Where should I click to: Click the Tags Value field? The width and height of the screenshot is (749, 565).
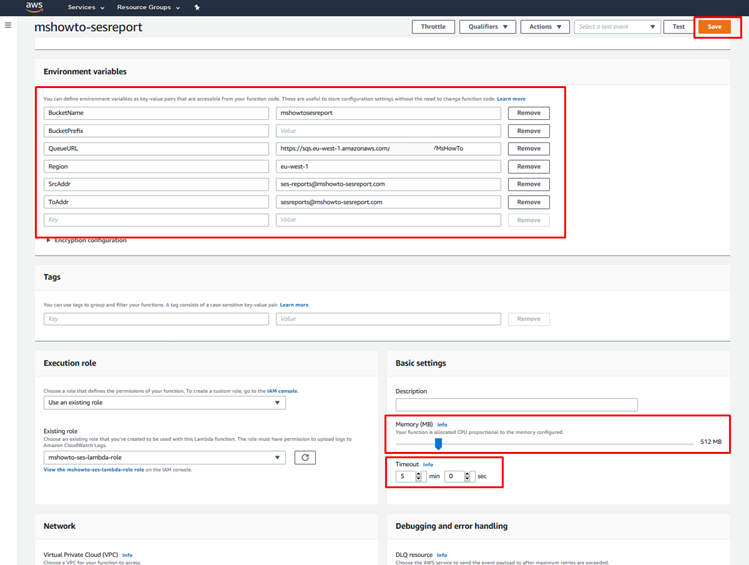[388, 319]
